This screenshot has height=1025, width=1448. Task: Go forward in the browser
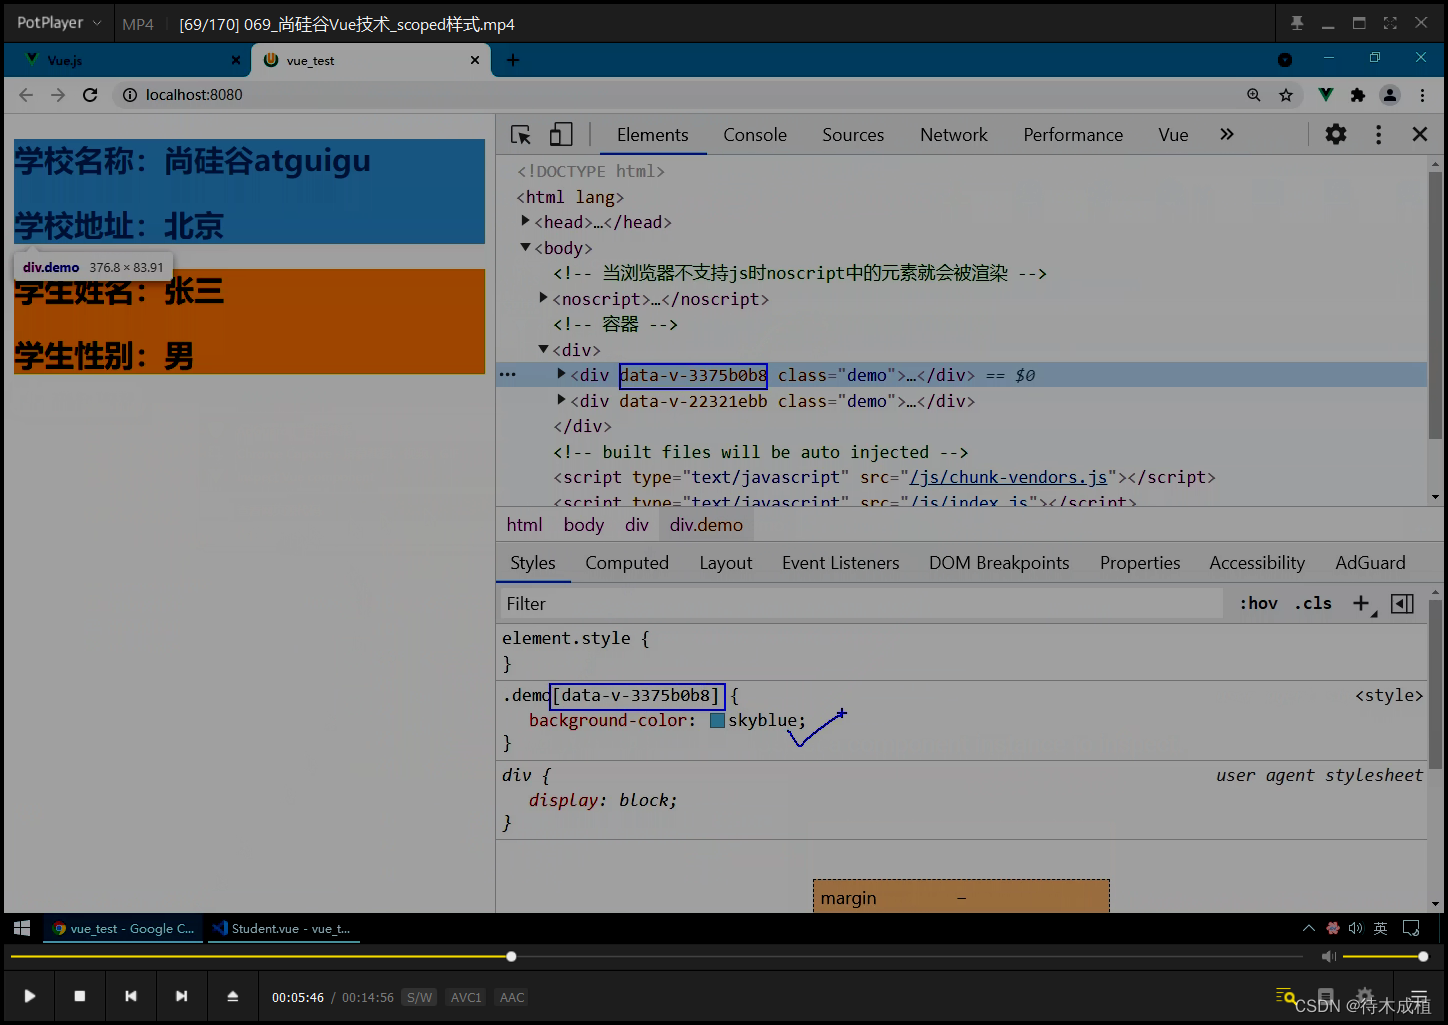point(58,95)
